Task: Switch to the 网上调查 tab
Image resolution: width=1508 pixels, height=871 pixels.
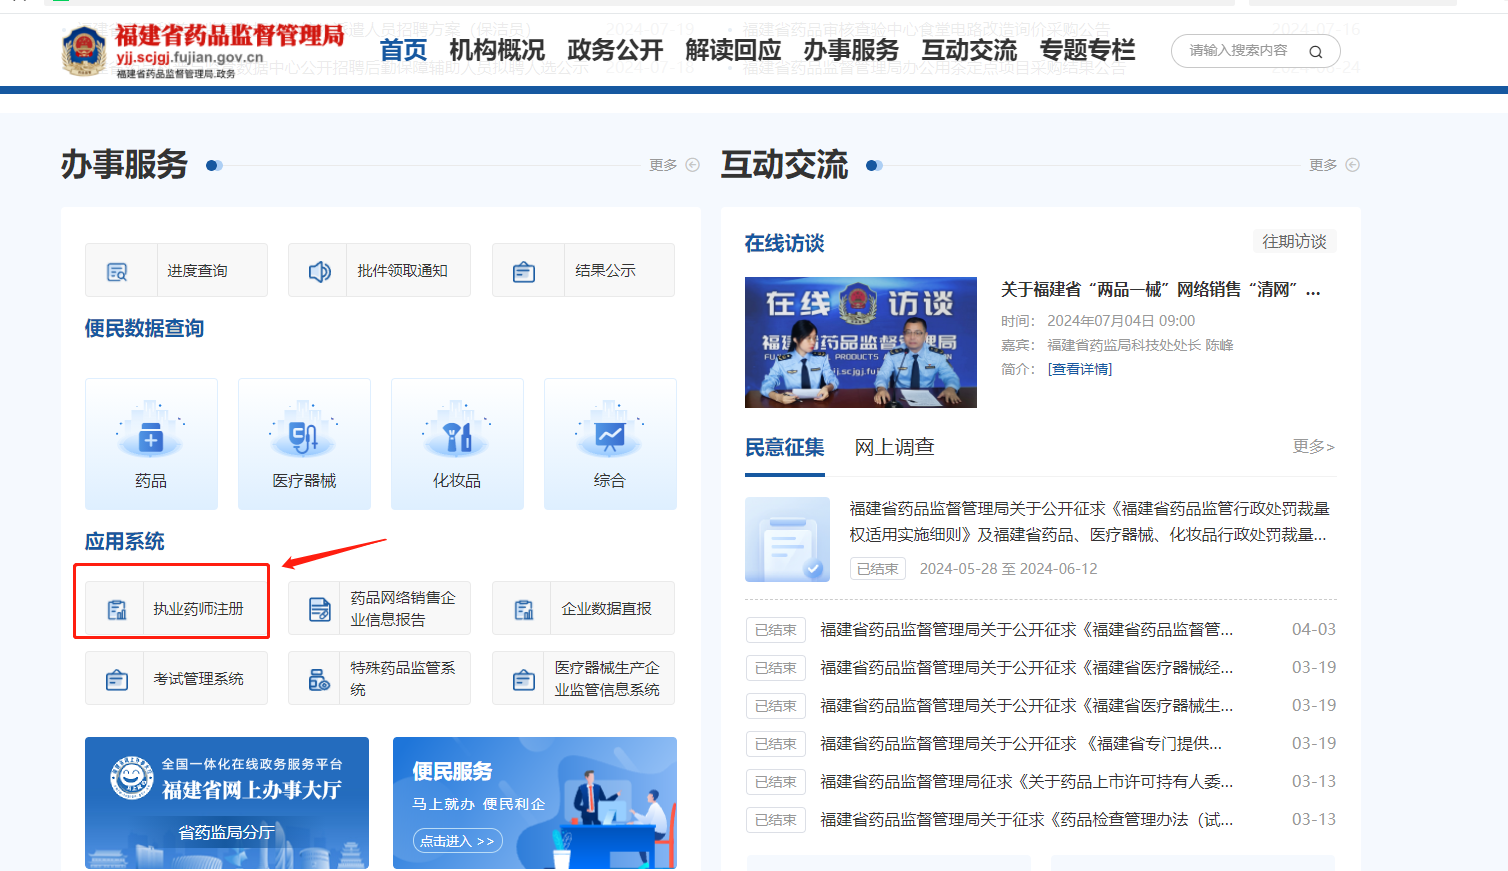Action: pyautogui.click(x=895, y=447)
